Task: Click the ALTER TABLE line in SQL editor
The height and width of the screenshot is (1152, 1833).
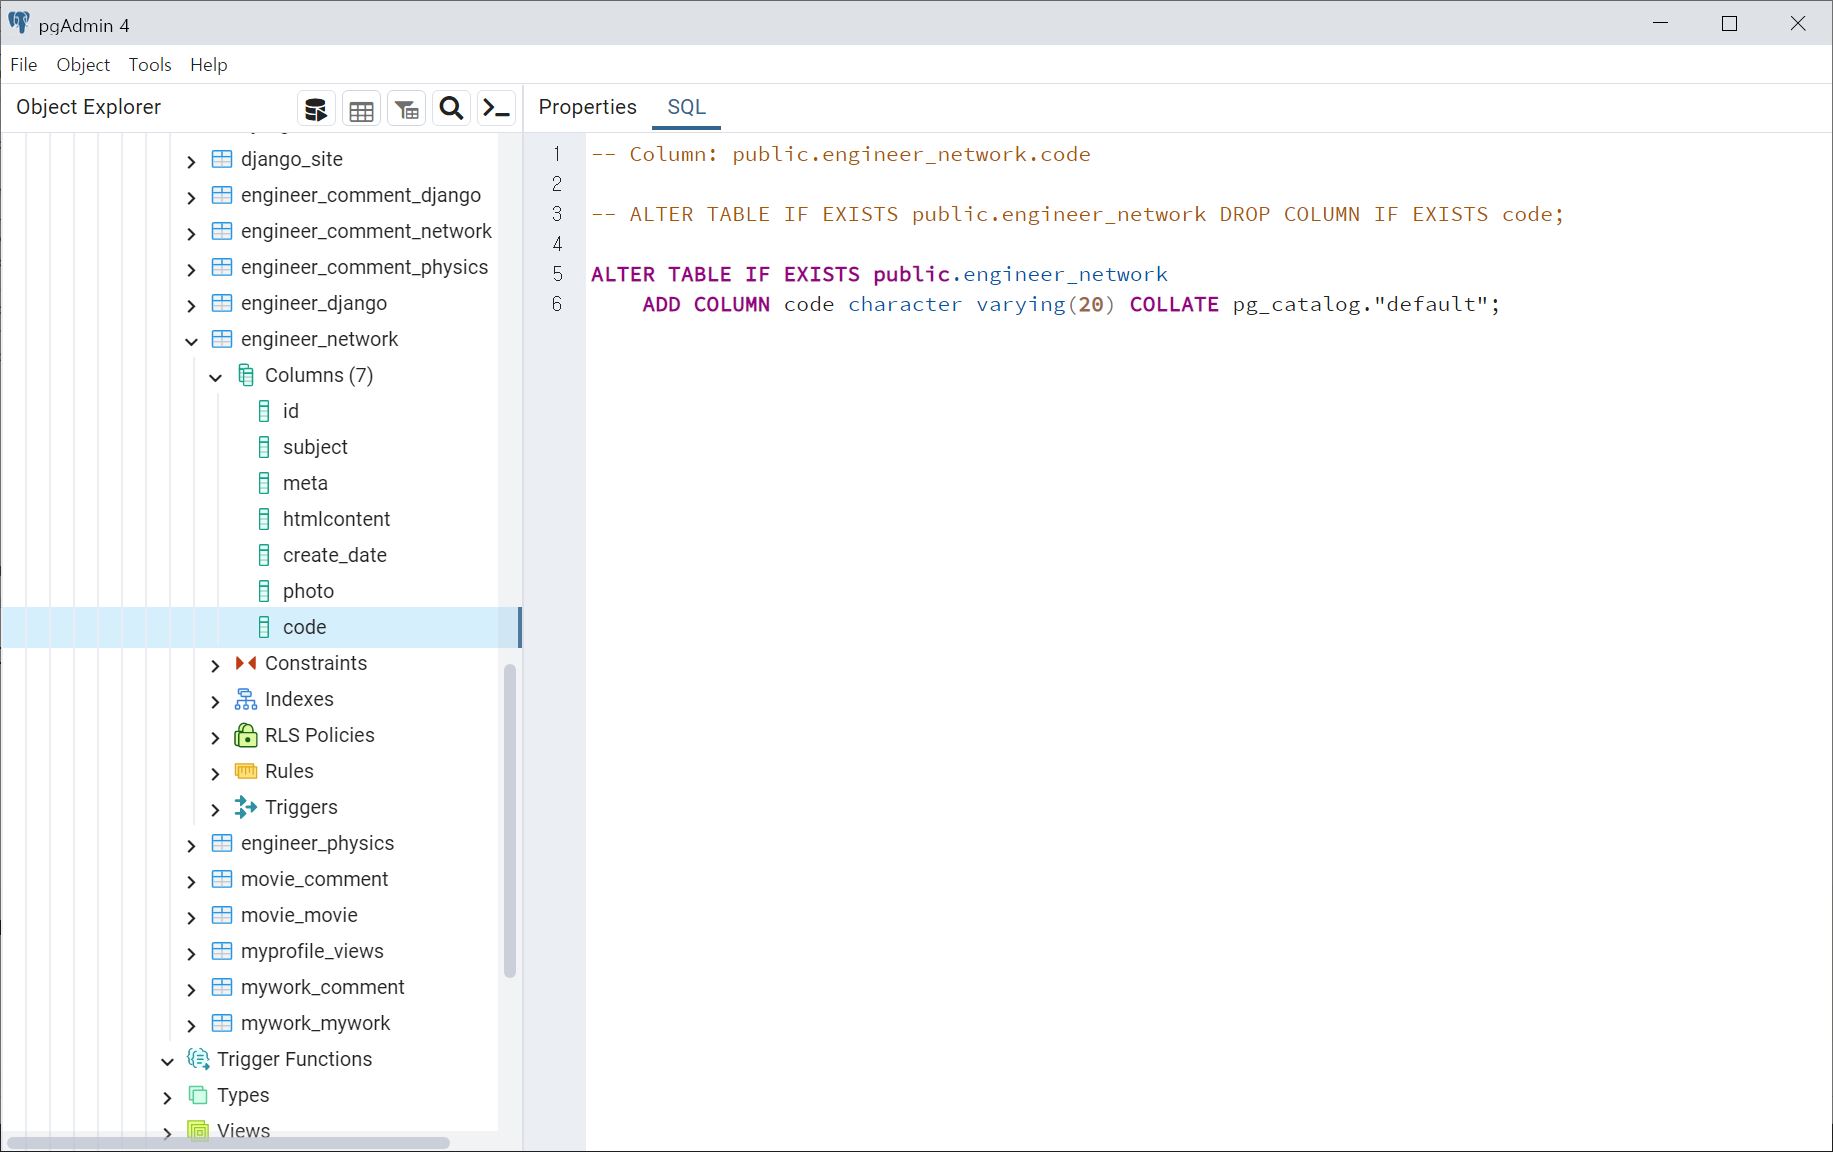Action: tap(879, 274)
